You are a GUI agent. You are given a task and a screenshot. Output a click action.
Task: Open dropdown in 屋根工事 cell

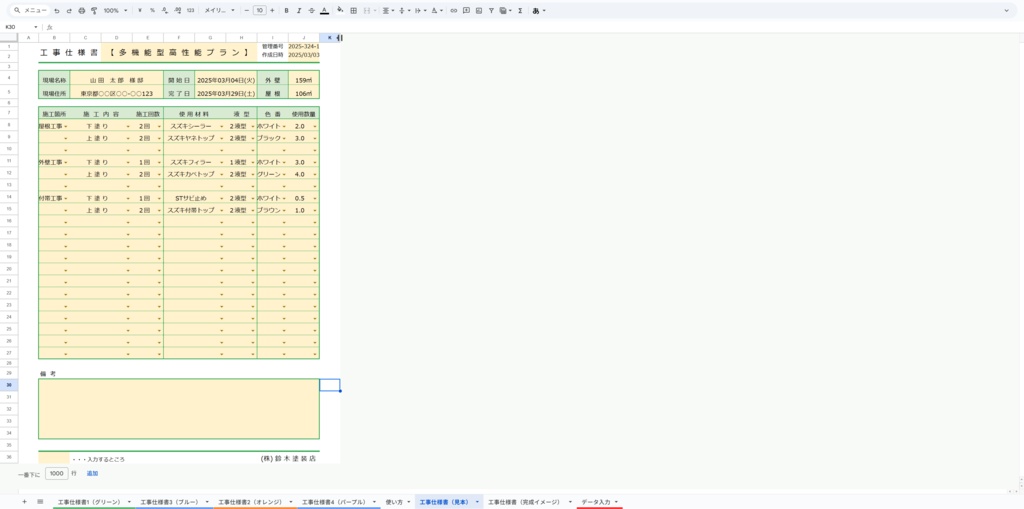click(66, 126)
